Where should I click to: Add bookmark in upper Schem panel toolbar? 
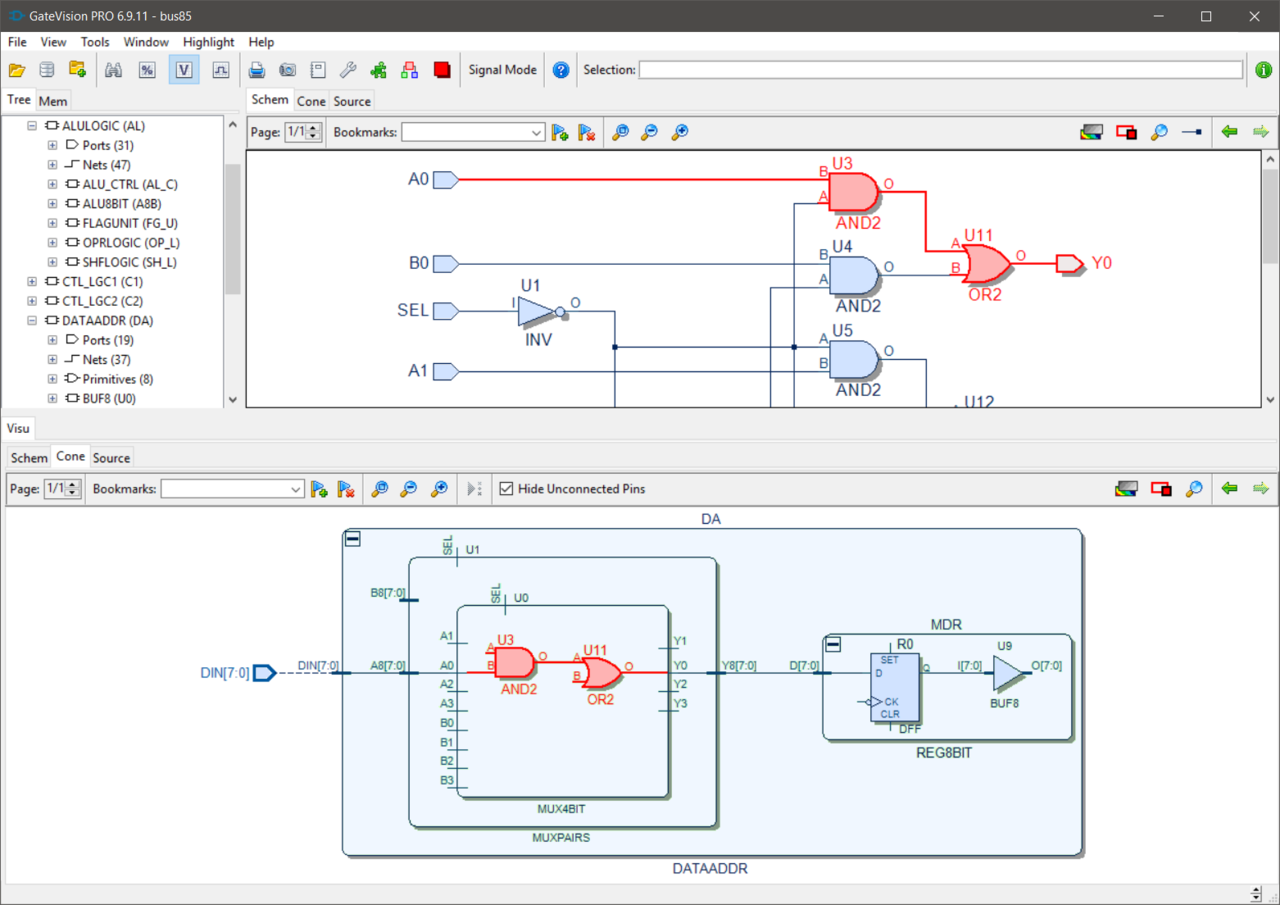[x=560, y=132]
